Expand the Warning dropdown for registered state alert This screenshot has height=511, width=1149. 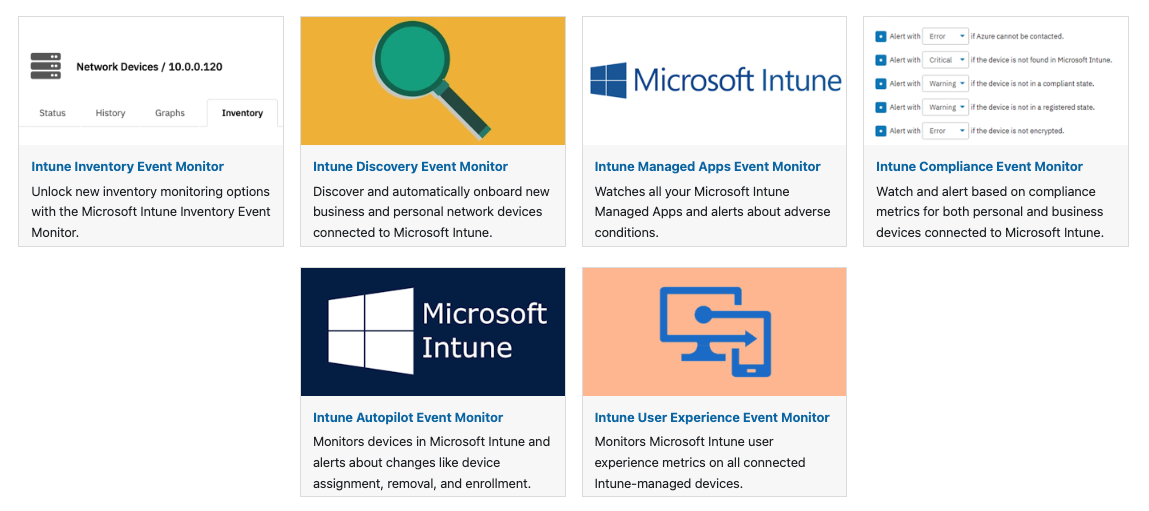click(x=945, y=107)
